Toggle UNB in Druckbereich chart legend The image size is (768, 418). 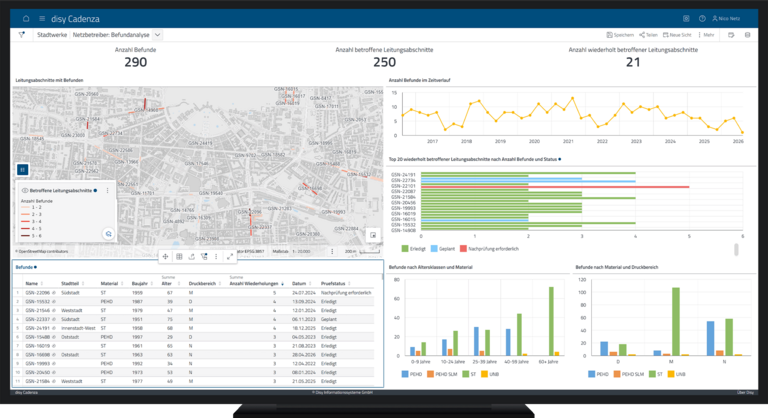point(677,374)
